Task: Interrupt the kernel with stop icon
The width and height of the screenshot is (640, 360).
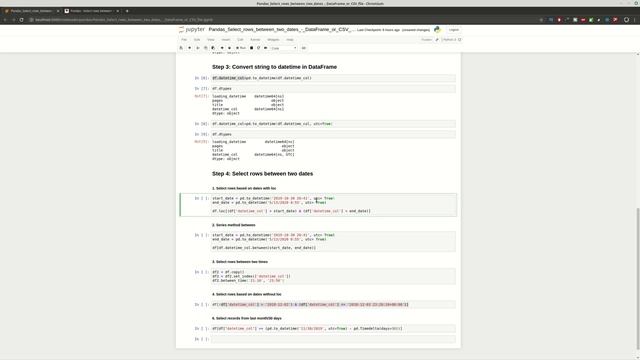Action: click(x=251, y=48)
